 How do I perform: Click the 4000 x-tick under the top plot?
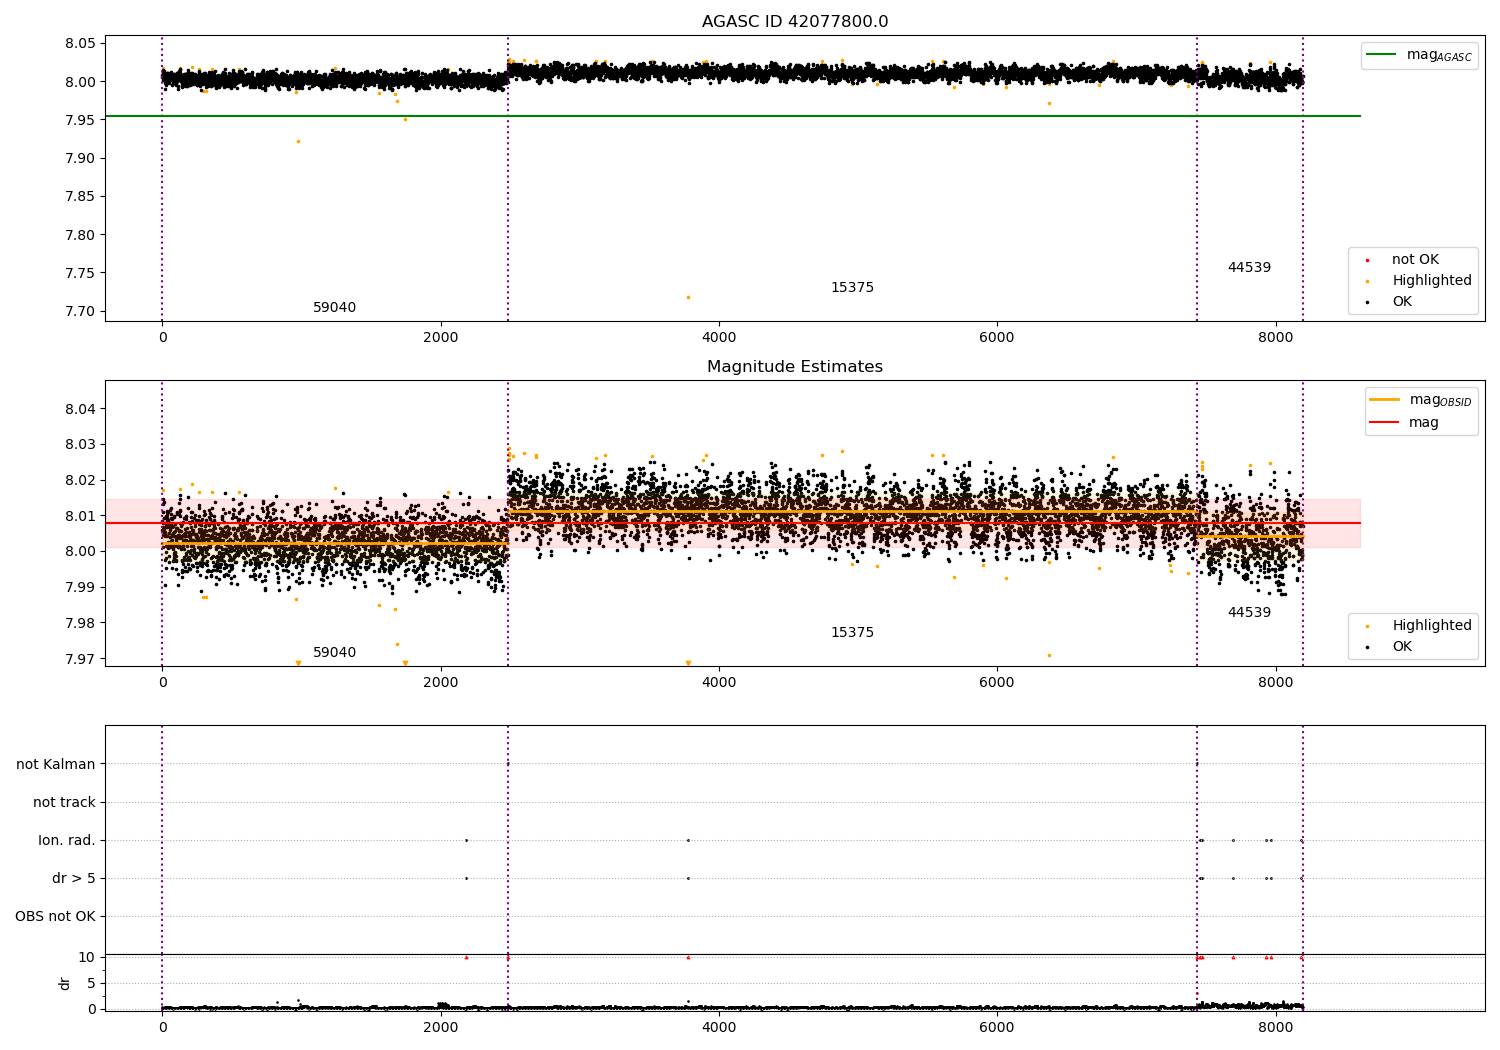[x=719, y=338]
